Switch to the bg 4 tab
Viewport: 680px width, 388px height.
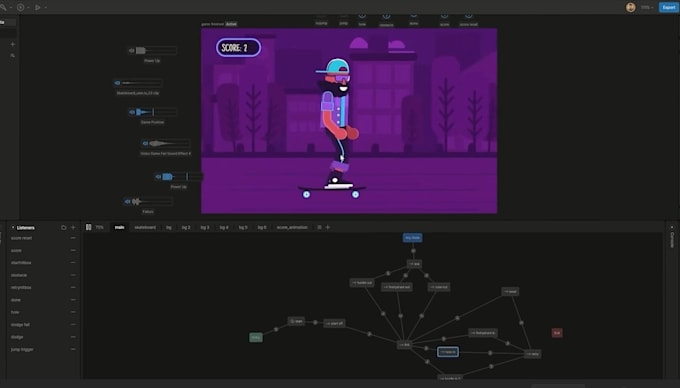[x=223, y=227]
